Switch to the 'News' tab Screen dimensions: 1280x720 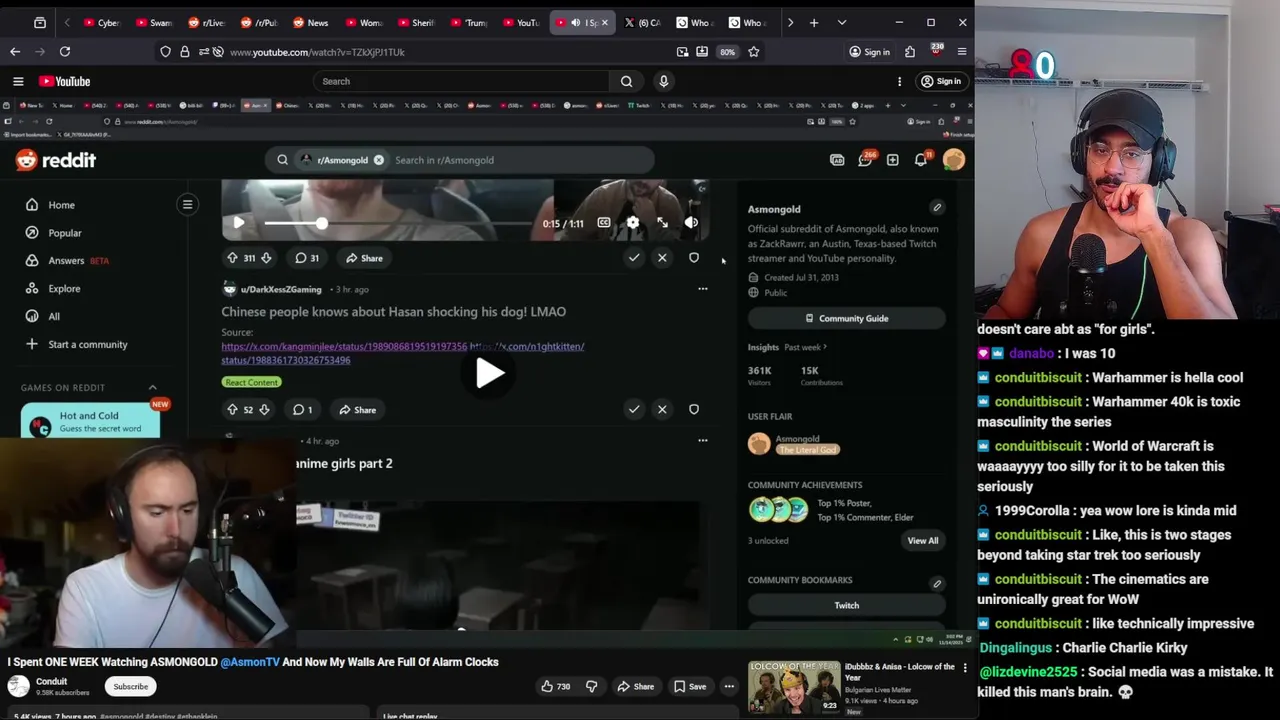click(310, 22)
